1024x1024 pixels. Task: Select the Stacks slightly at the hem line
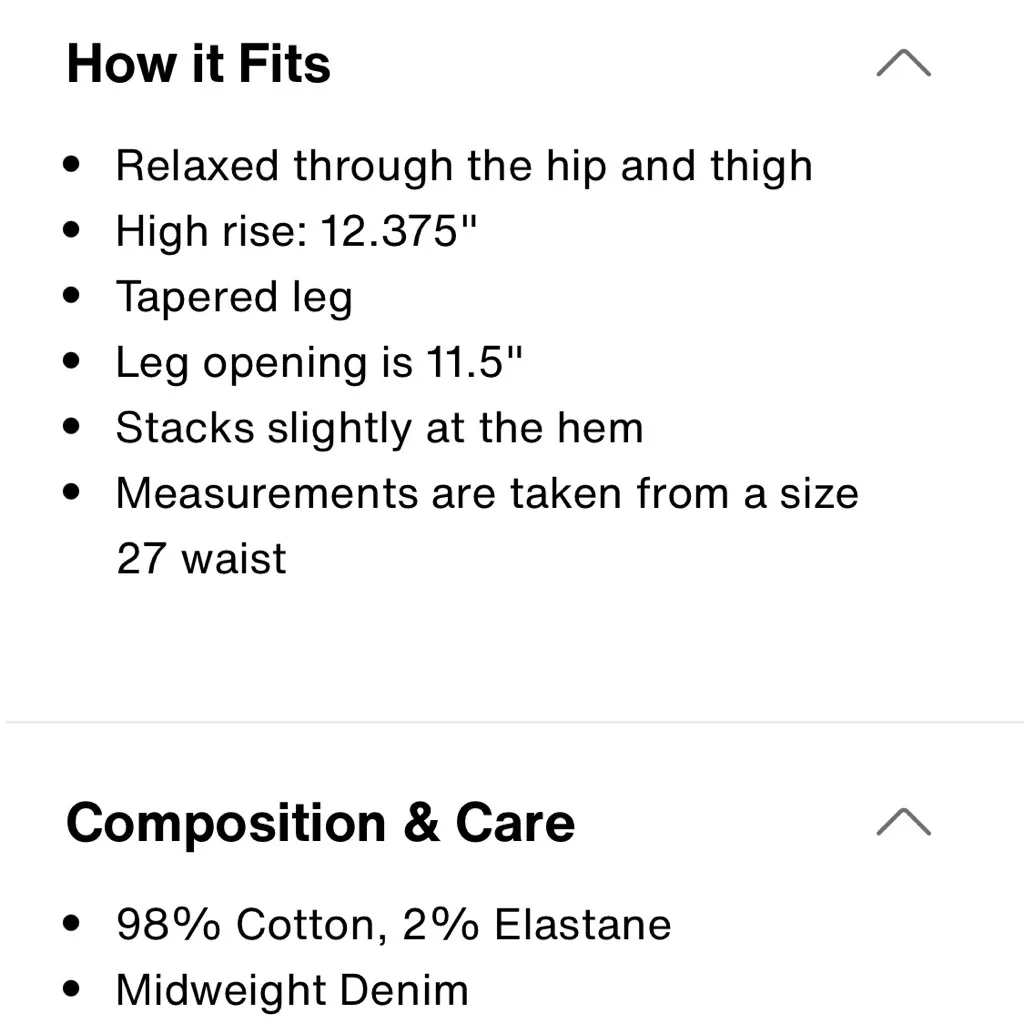tap(380, 427)
